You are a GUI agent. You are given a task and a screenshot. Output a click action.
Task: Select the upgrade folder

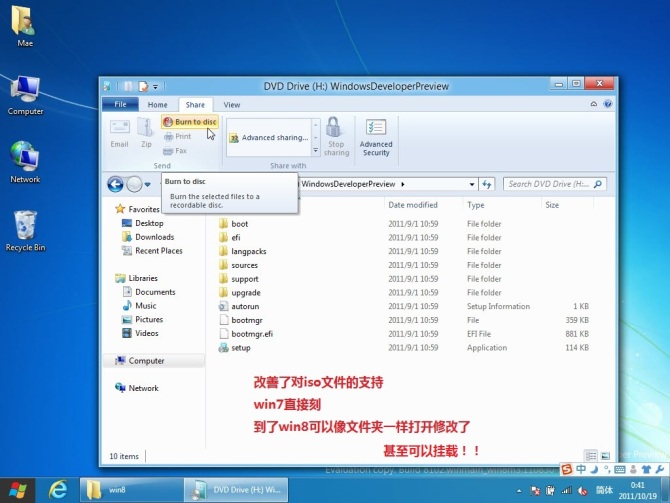(239, 293)
